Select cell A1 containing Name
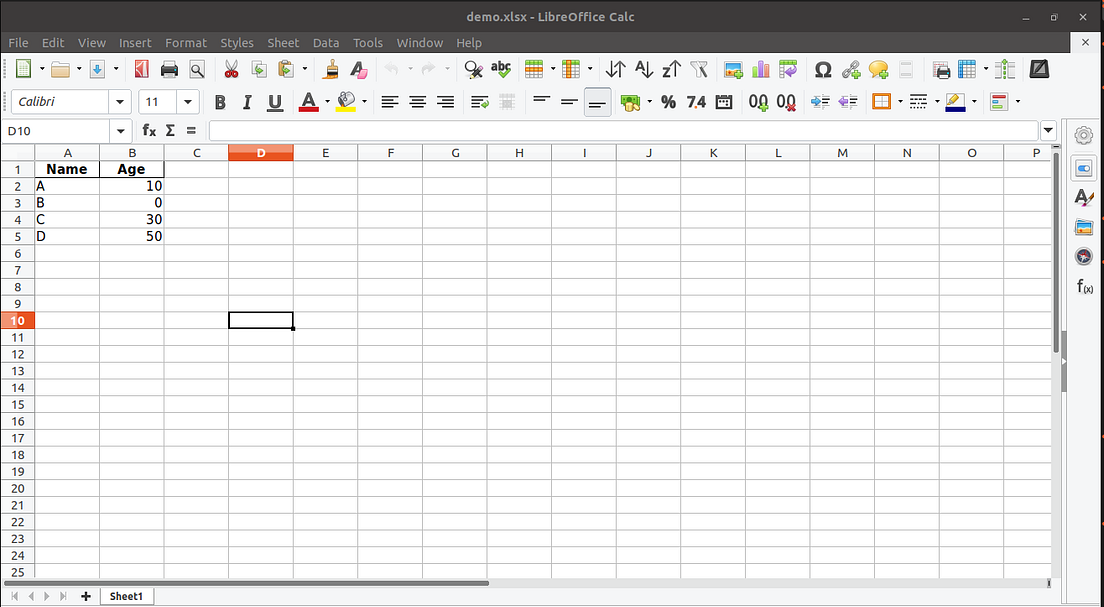 coord(67,169)
